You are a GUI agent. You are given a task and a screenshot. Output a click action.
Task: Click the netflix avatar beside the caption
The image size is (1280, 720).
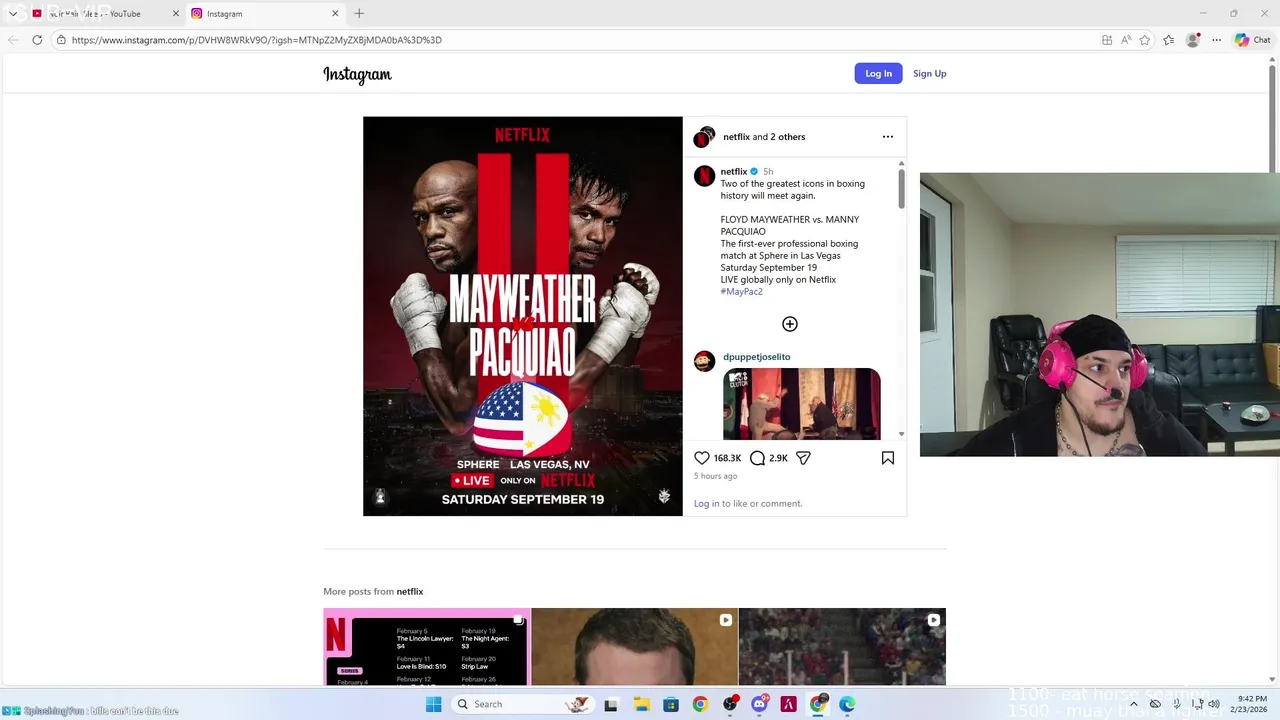[x=704, y=176]
